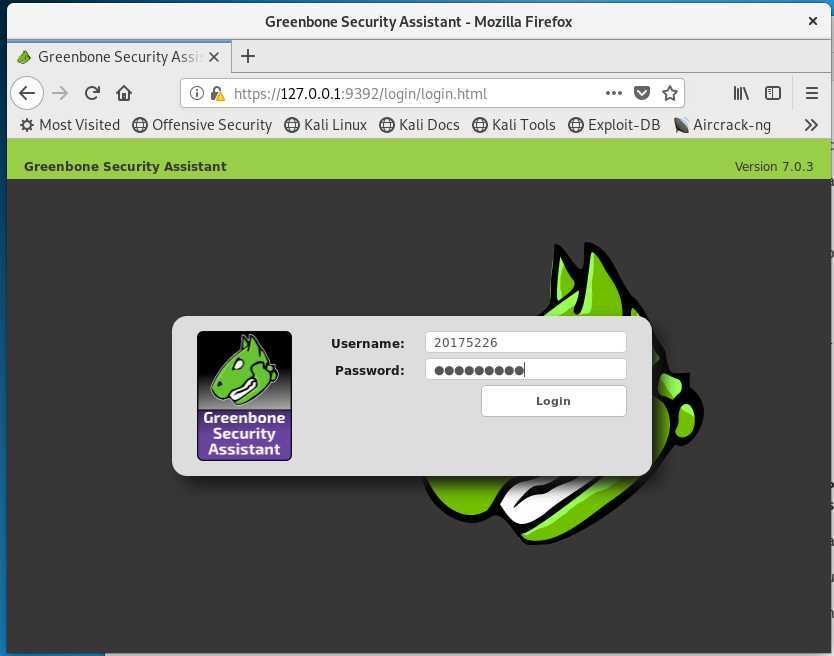Click the Version 7.0.3 text
This screenshot has height=656, width=834.
774,167
